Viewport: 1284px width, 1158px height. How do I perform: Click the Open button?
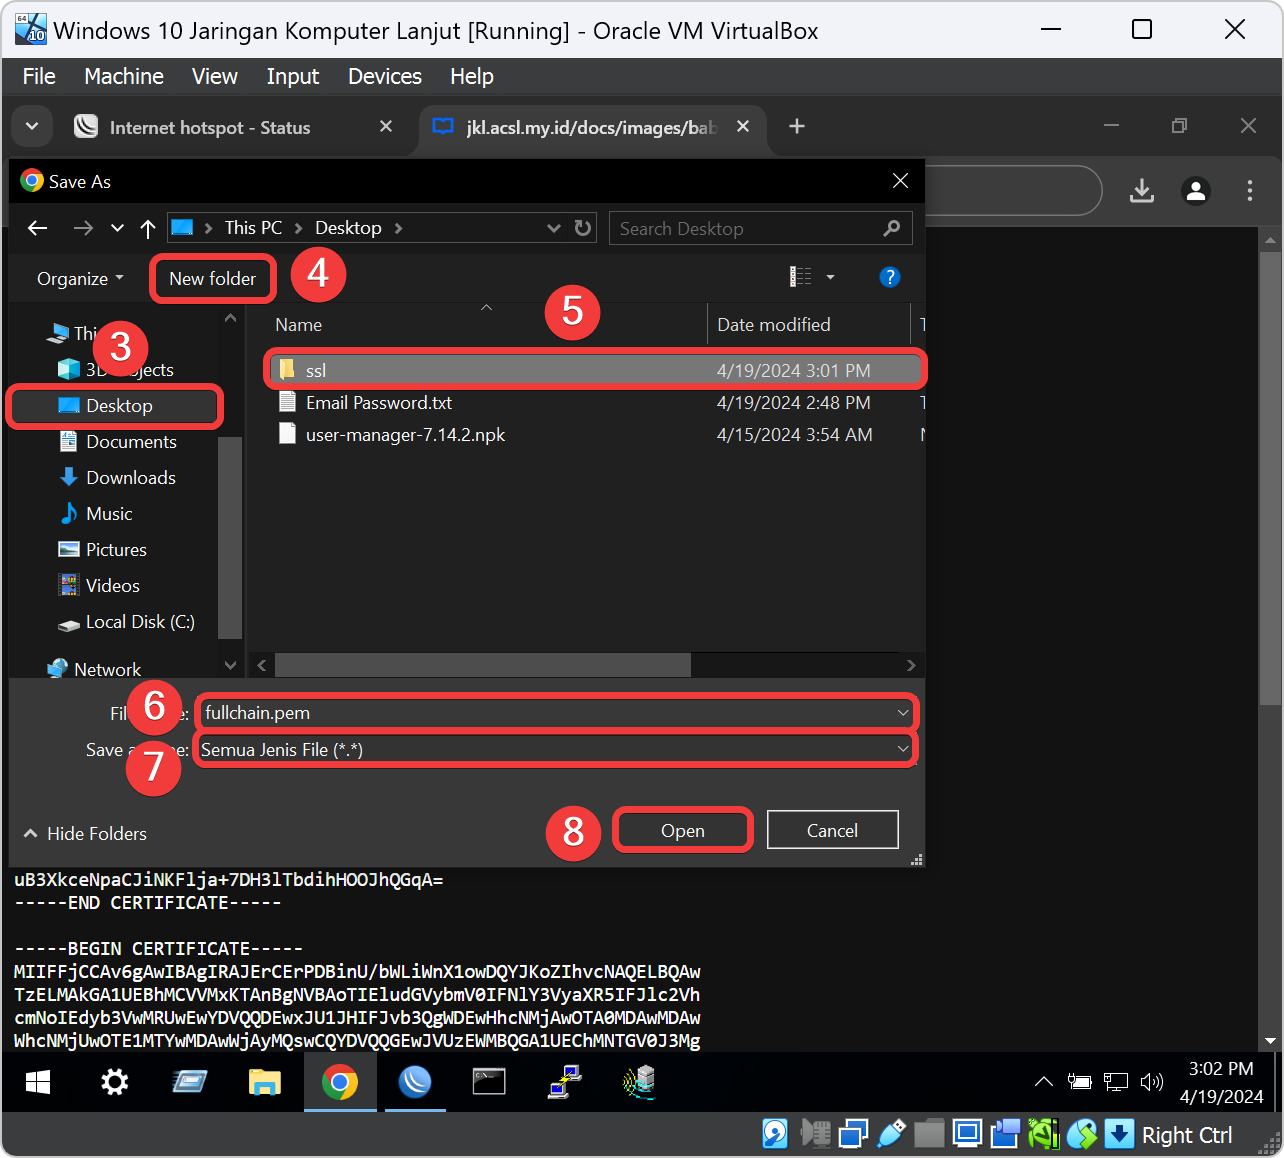[x=682, y=830]
